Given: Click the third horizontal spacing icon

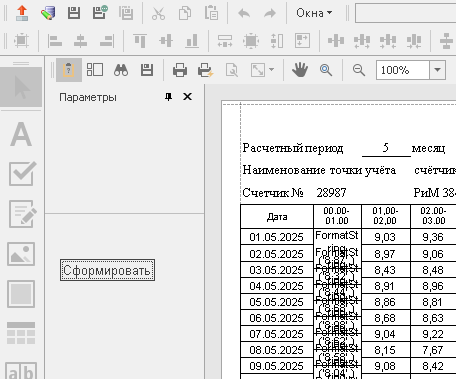Looking at the screenshot, I should 388,41.
